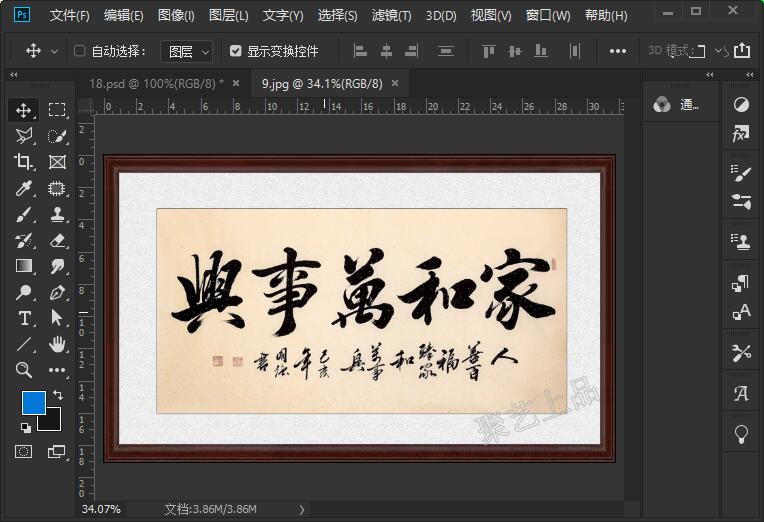Viewport: 764px width, 522px height.
Task: Align top edges in options bar
Action: pos(488,51)
